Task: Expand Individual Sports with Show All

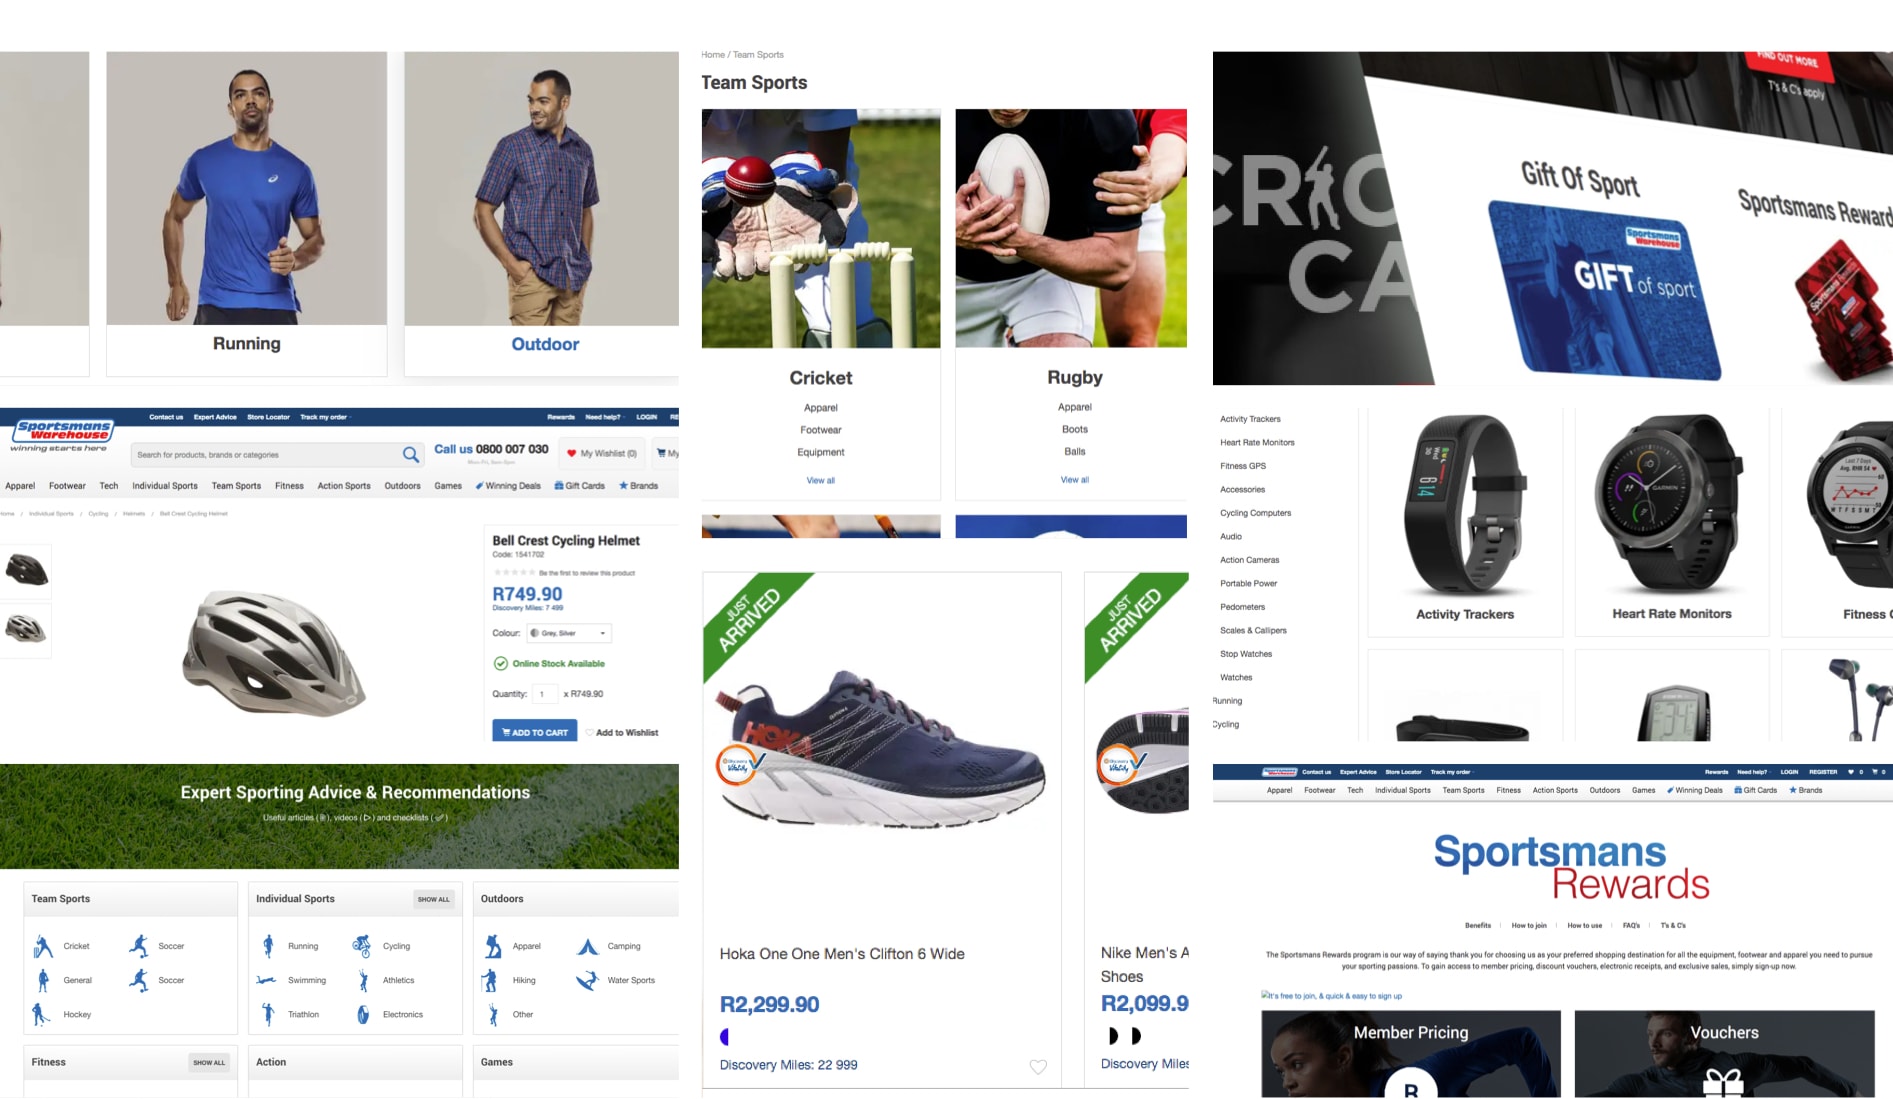Action: pyautogui.click(x=434, y=899)
